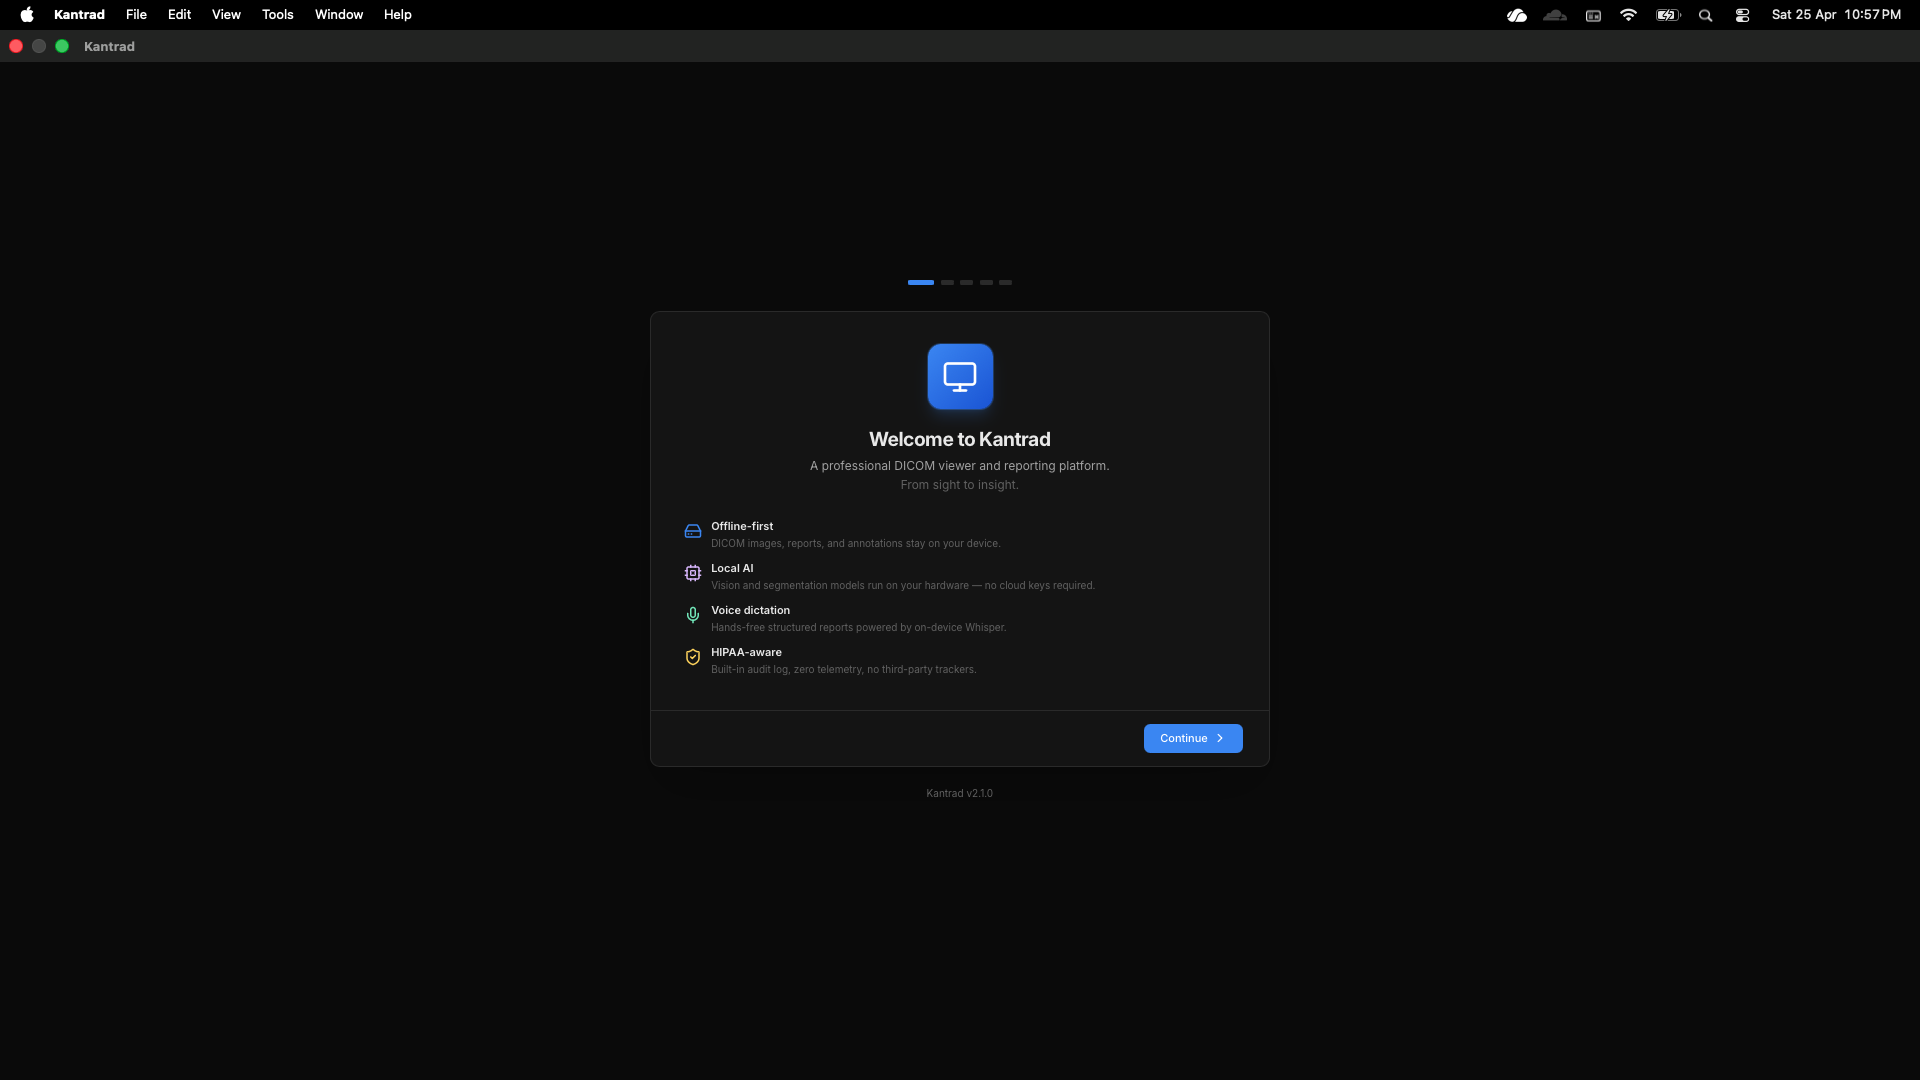The width and height of the screenshot is (1920, 1080).
Task: Open Spotlight search in menu bar
Action: tap(1706, 15)
